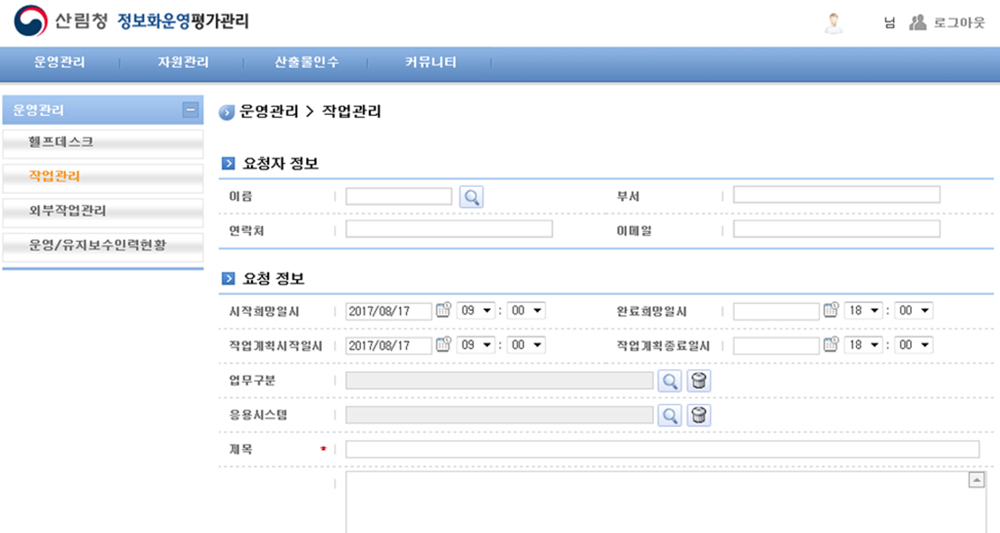Viewport: 1000px width, 533px height.
Task: Open the 작업계획종료일시 hour dropdown
Action: pyautogui.click(x=863, y=345)
